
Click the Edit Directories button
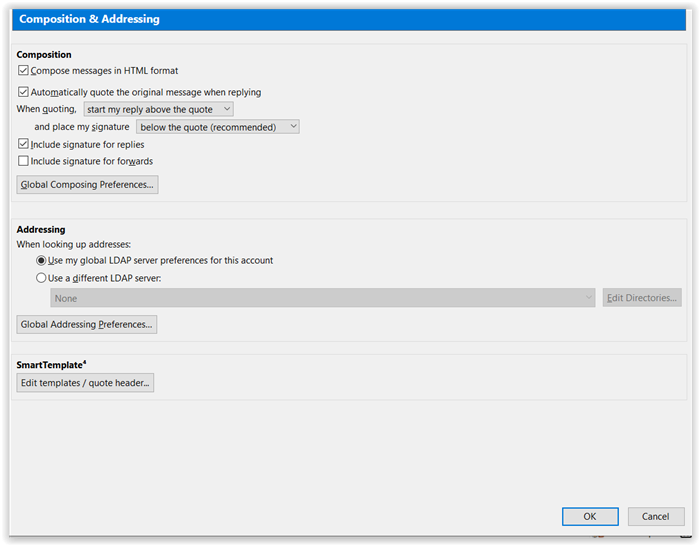(642, 298)
